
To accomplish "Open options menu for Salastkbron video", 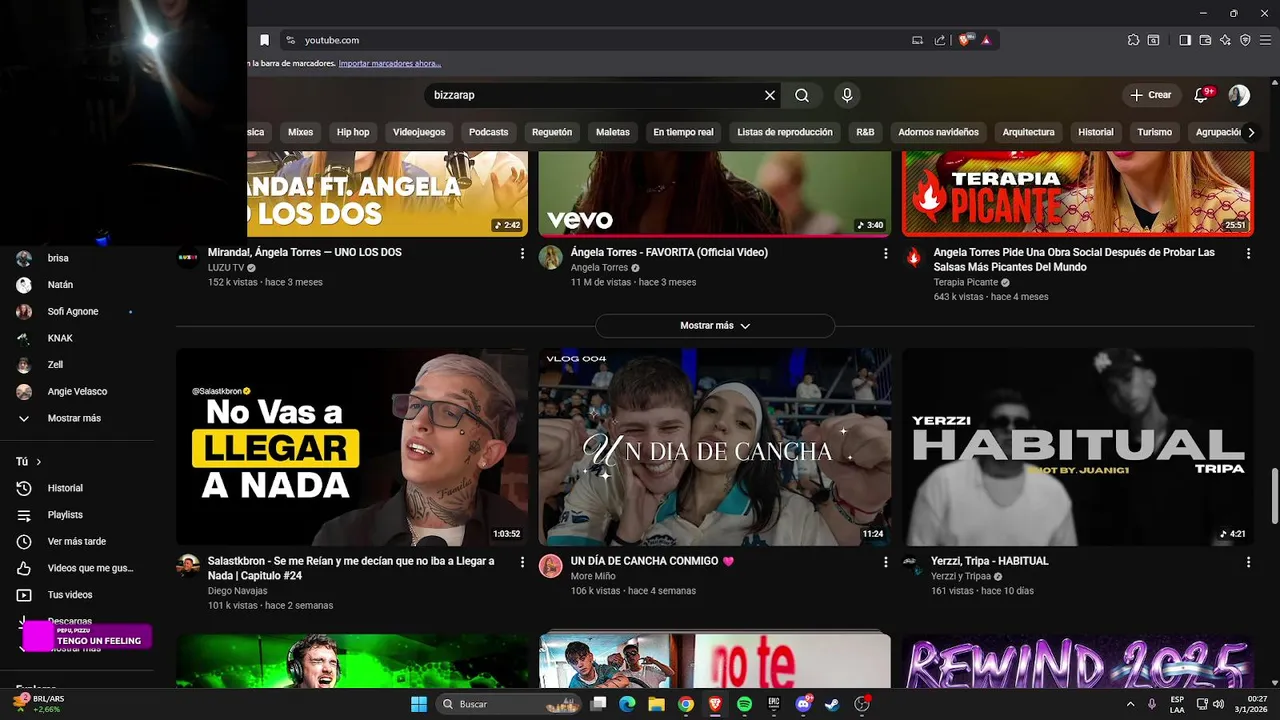I will pyautogui.click(x=522, y=563).
